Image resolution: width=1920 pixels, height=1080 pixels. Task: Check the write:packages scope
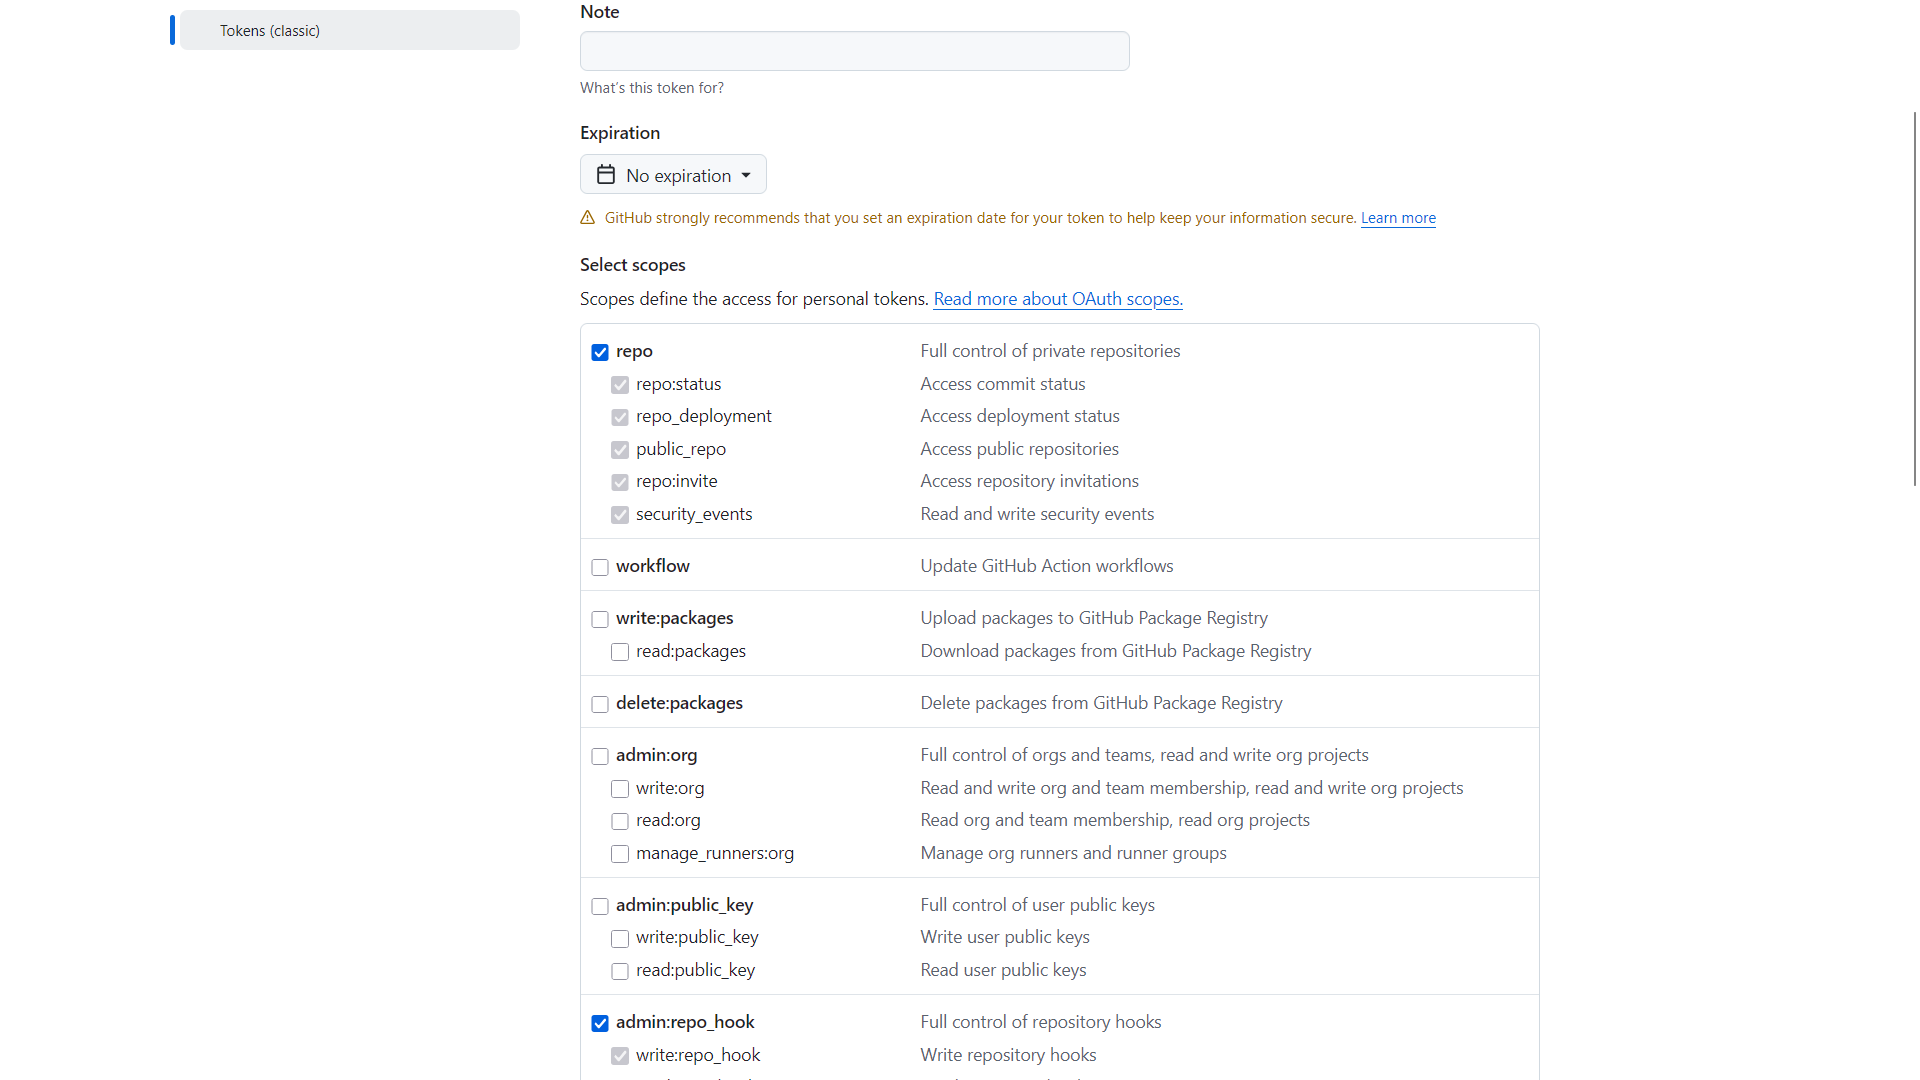point(600,619)
